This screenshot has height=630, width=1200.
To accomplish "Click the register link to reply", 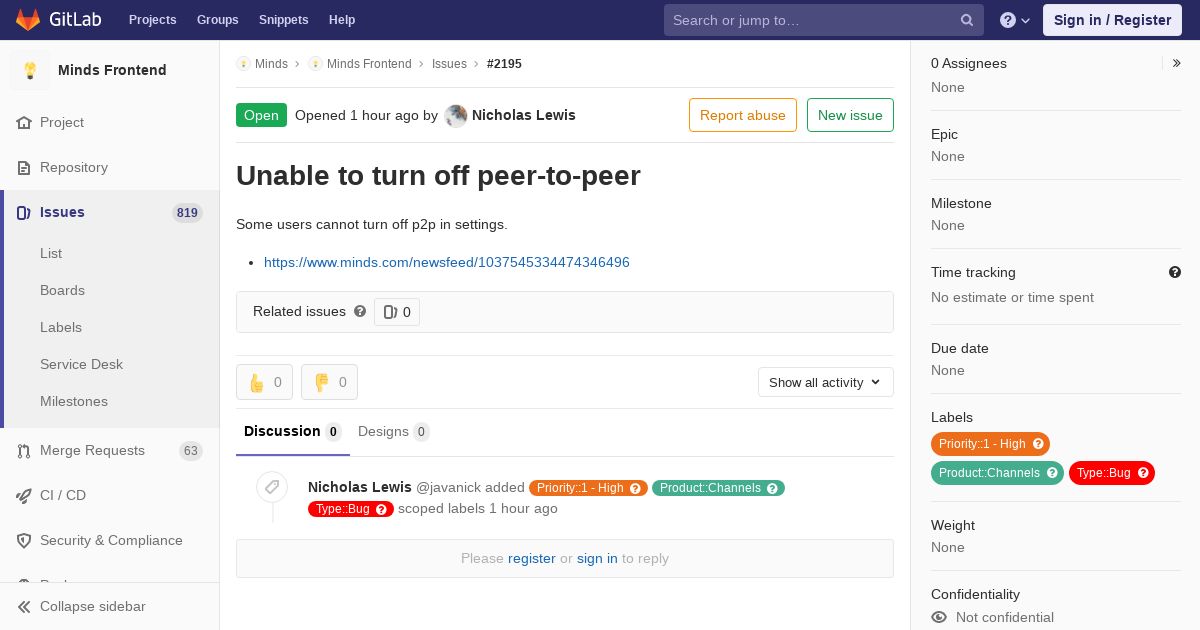I will tap(531, 558).
